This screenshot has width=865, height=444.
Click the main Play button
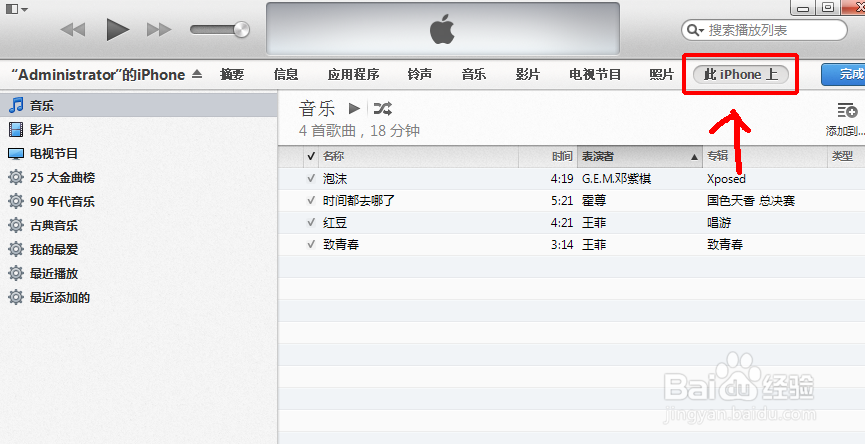[x=117, y=29]
